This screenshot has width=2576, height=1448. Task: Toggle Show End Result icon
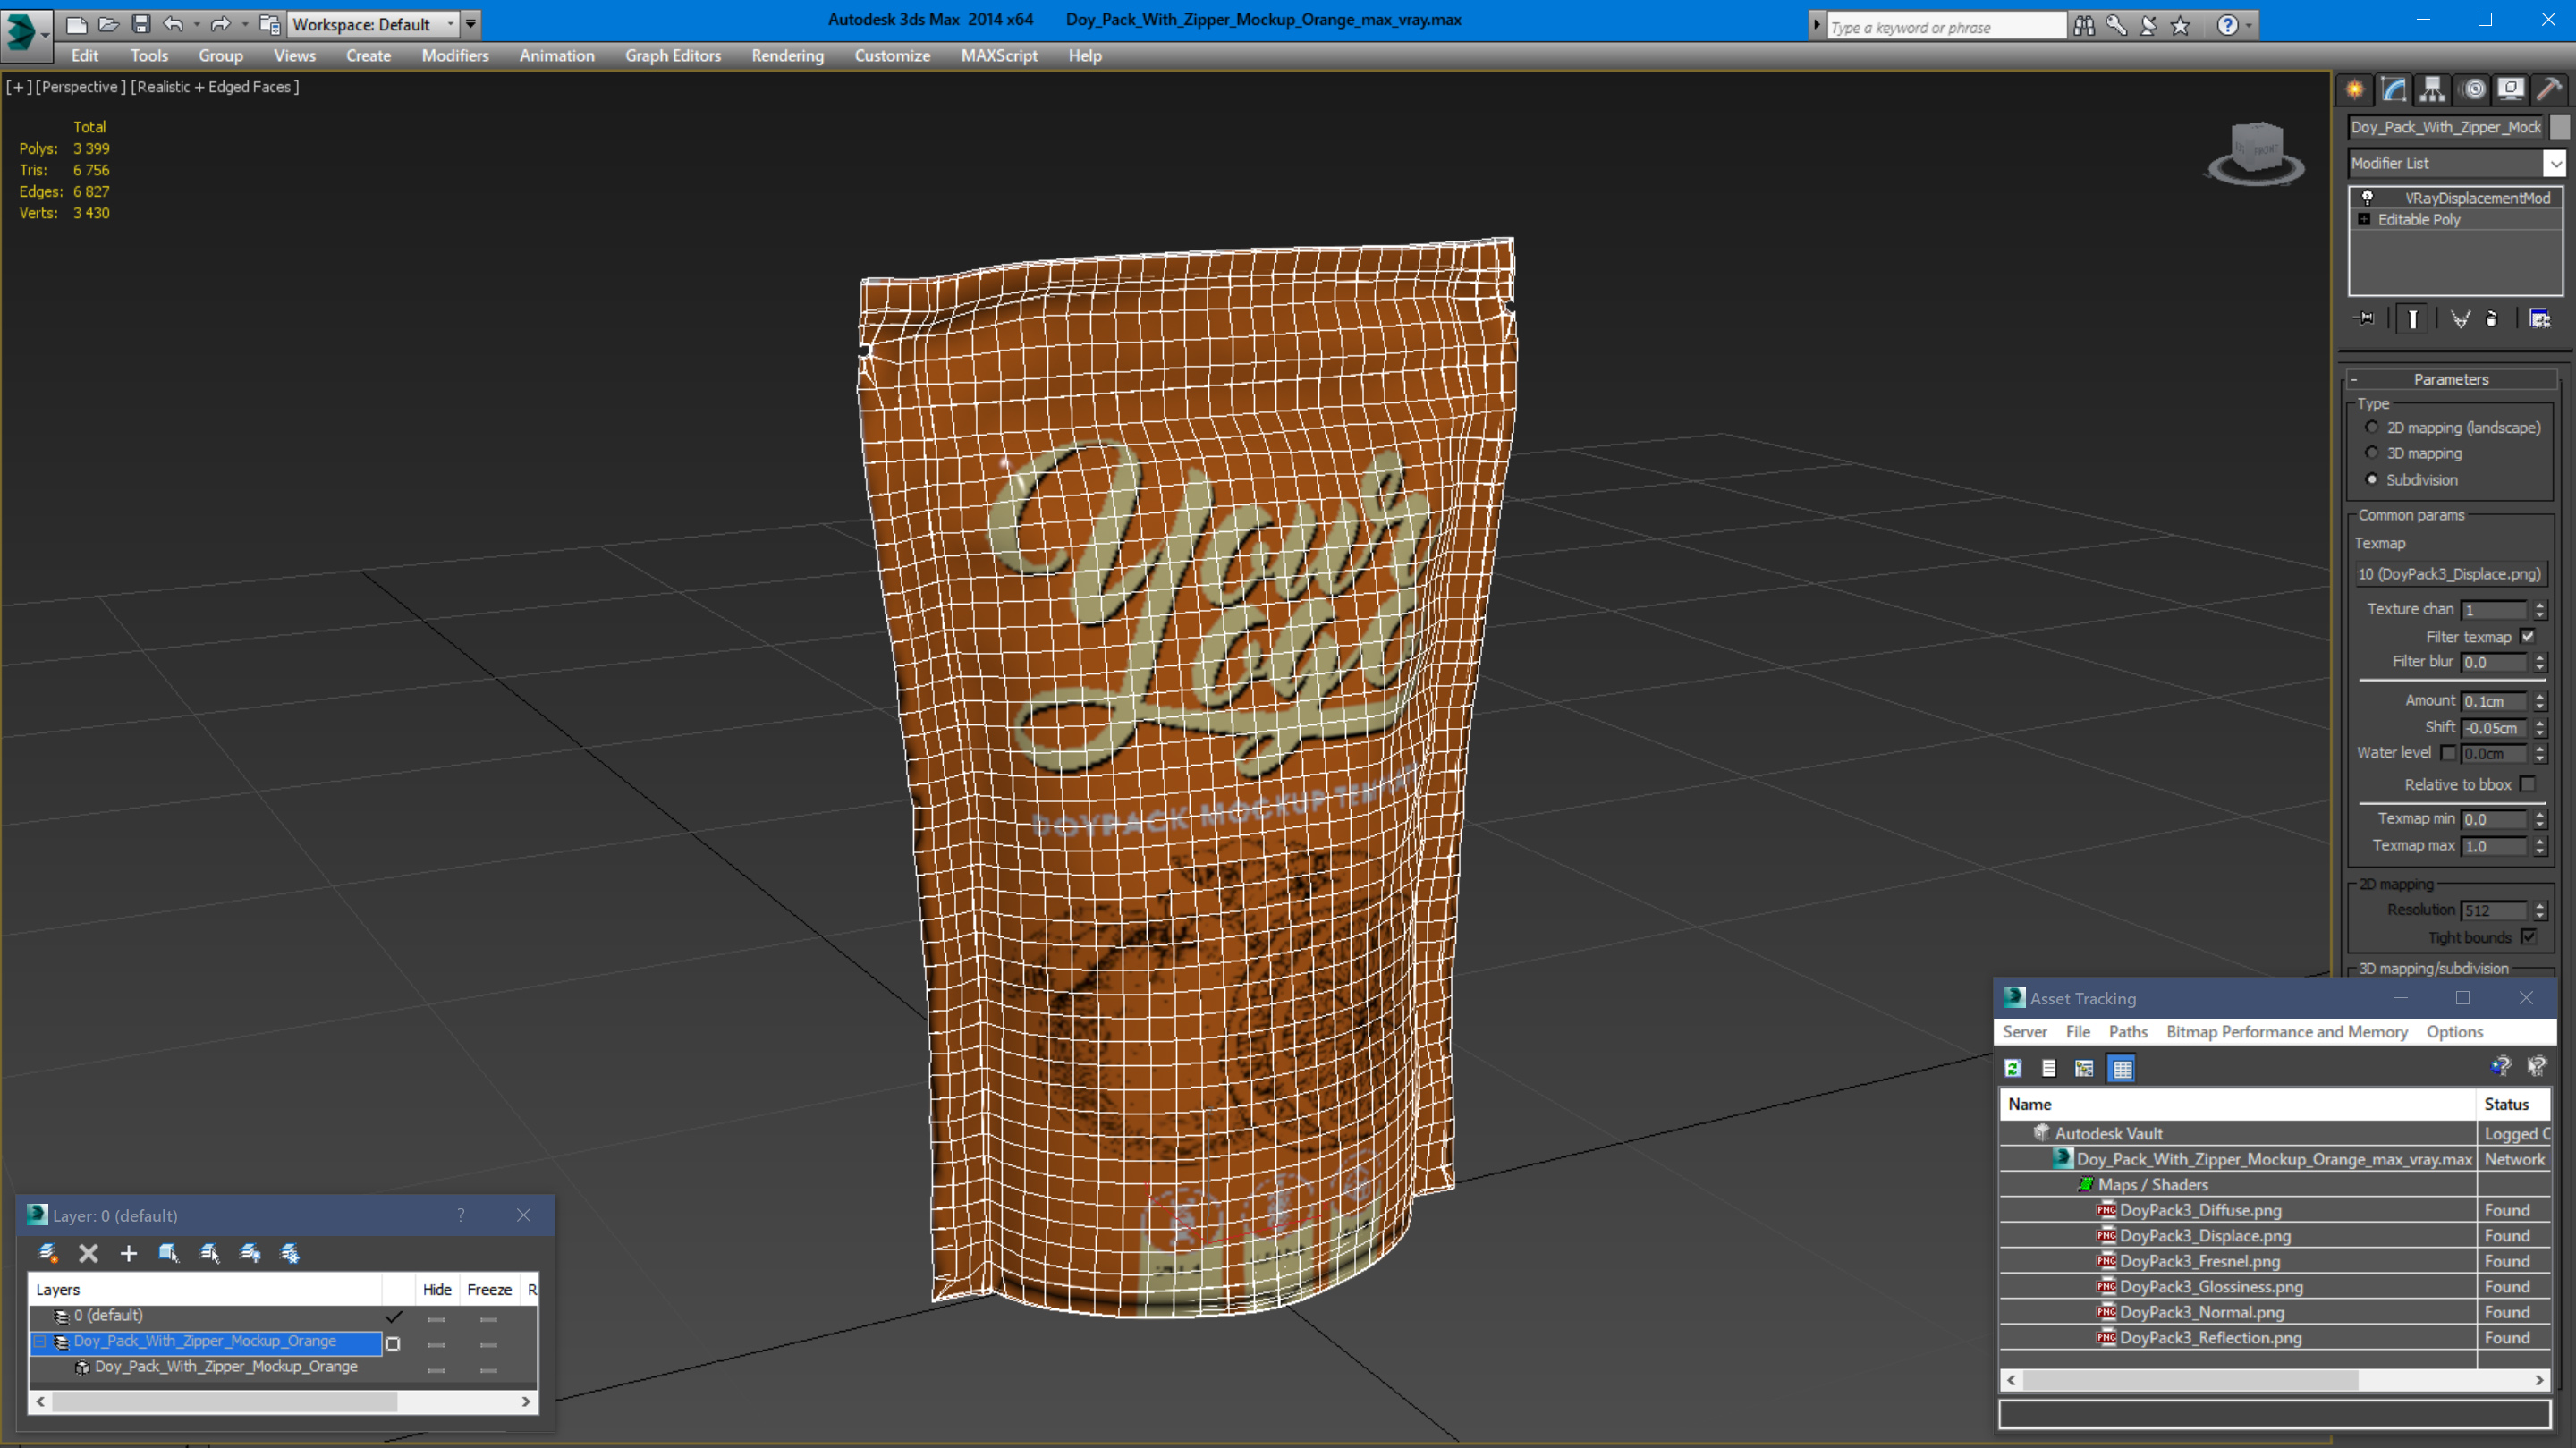coord(2412,319)
